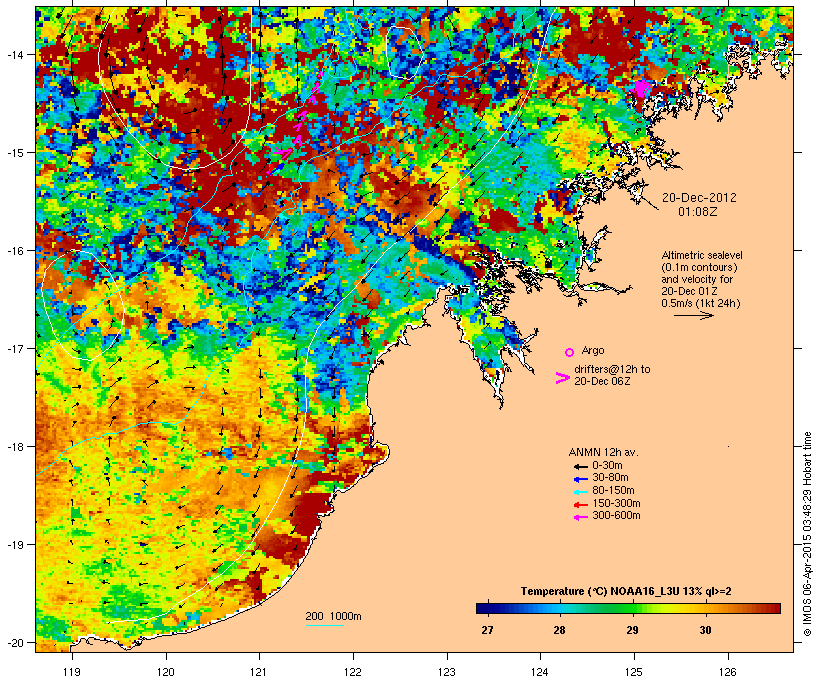Click the -19 latitude axis label
Image resolution: width=820 pixels, height=680 pixels.
14,545
